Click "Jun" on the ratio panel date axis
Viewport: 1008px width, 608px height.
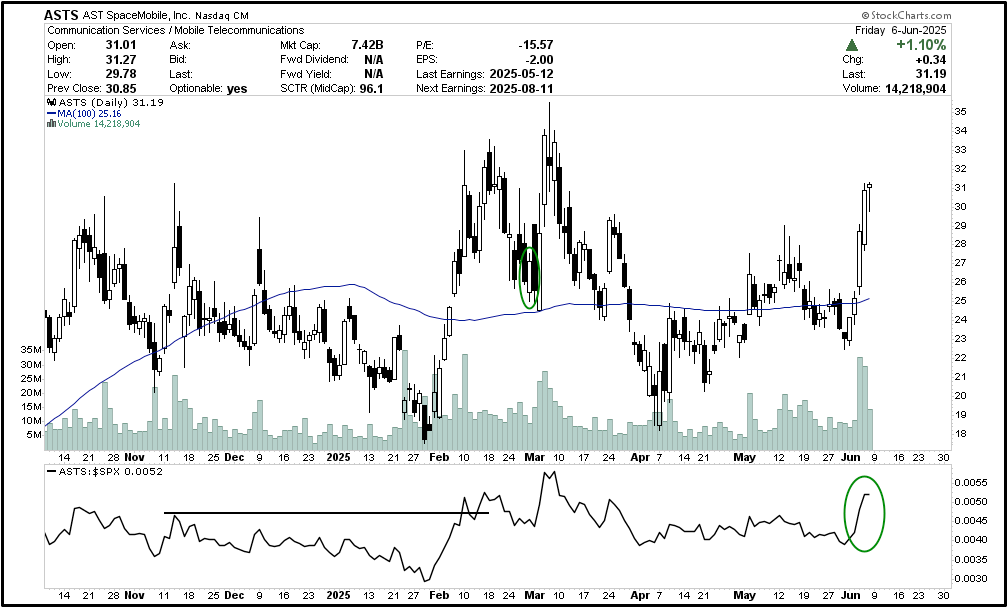tap(851, 596)
